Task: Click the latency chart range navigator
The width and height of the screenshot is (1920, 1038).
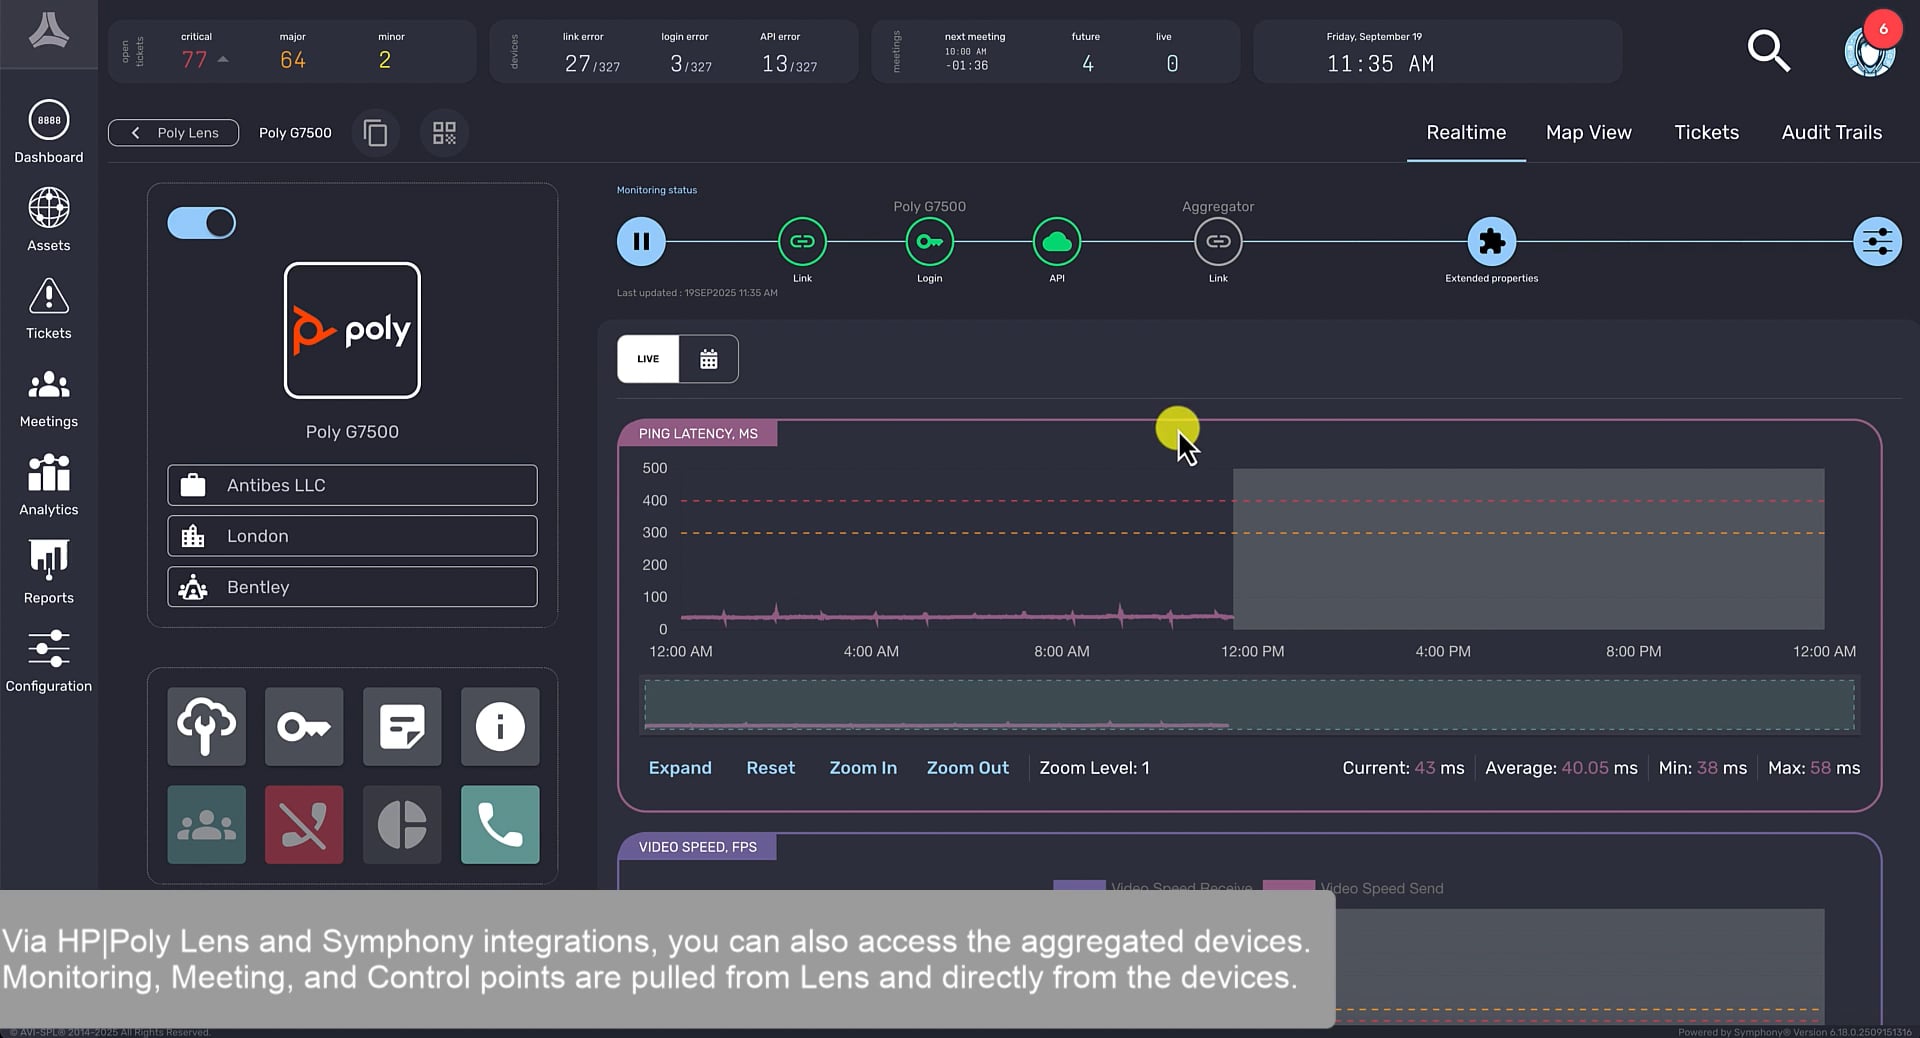Action: click(1249, 705)
